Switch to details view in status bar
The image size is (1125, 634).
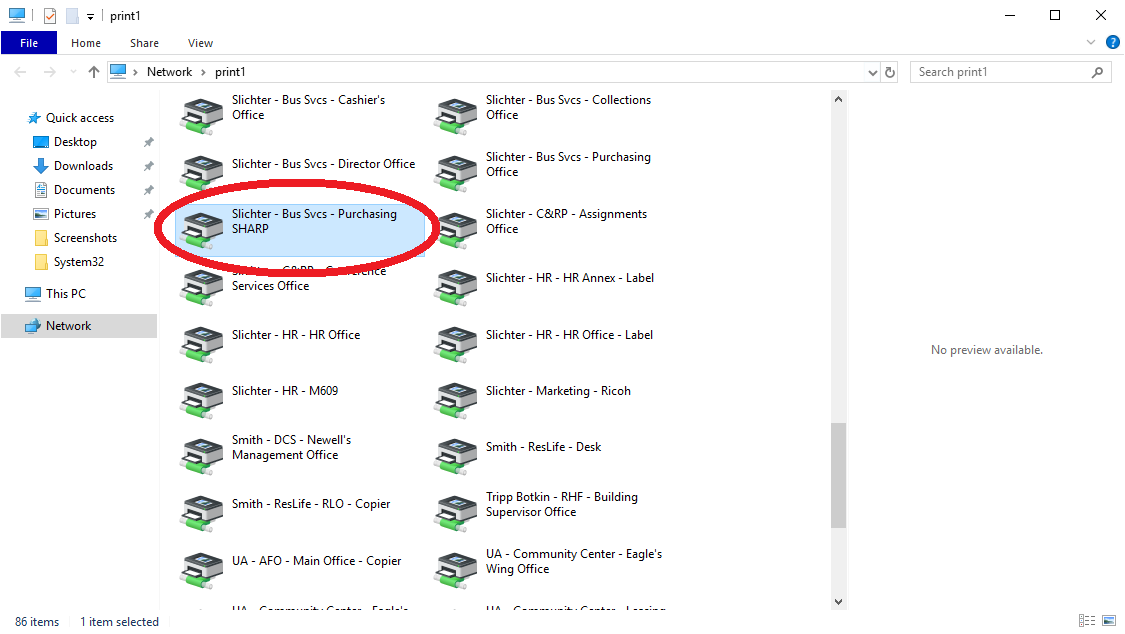1087,621
